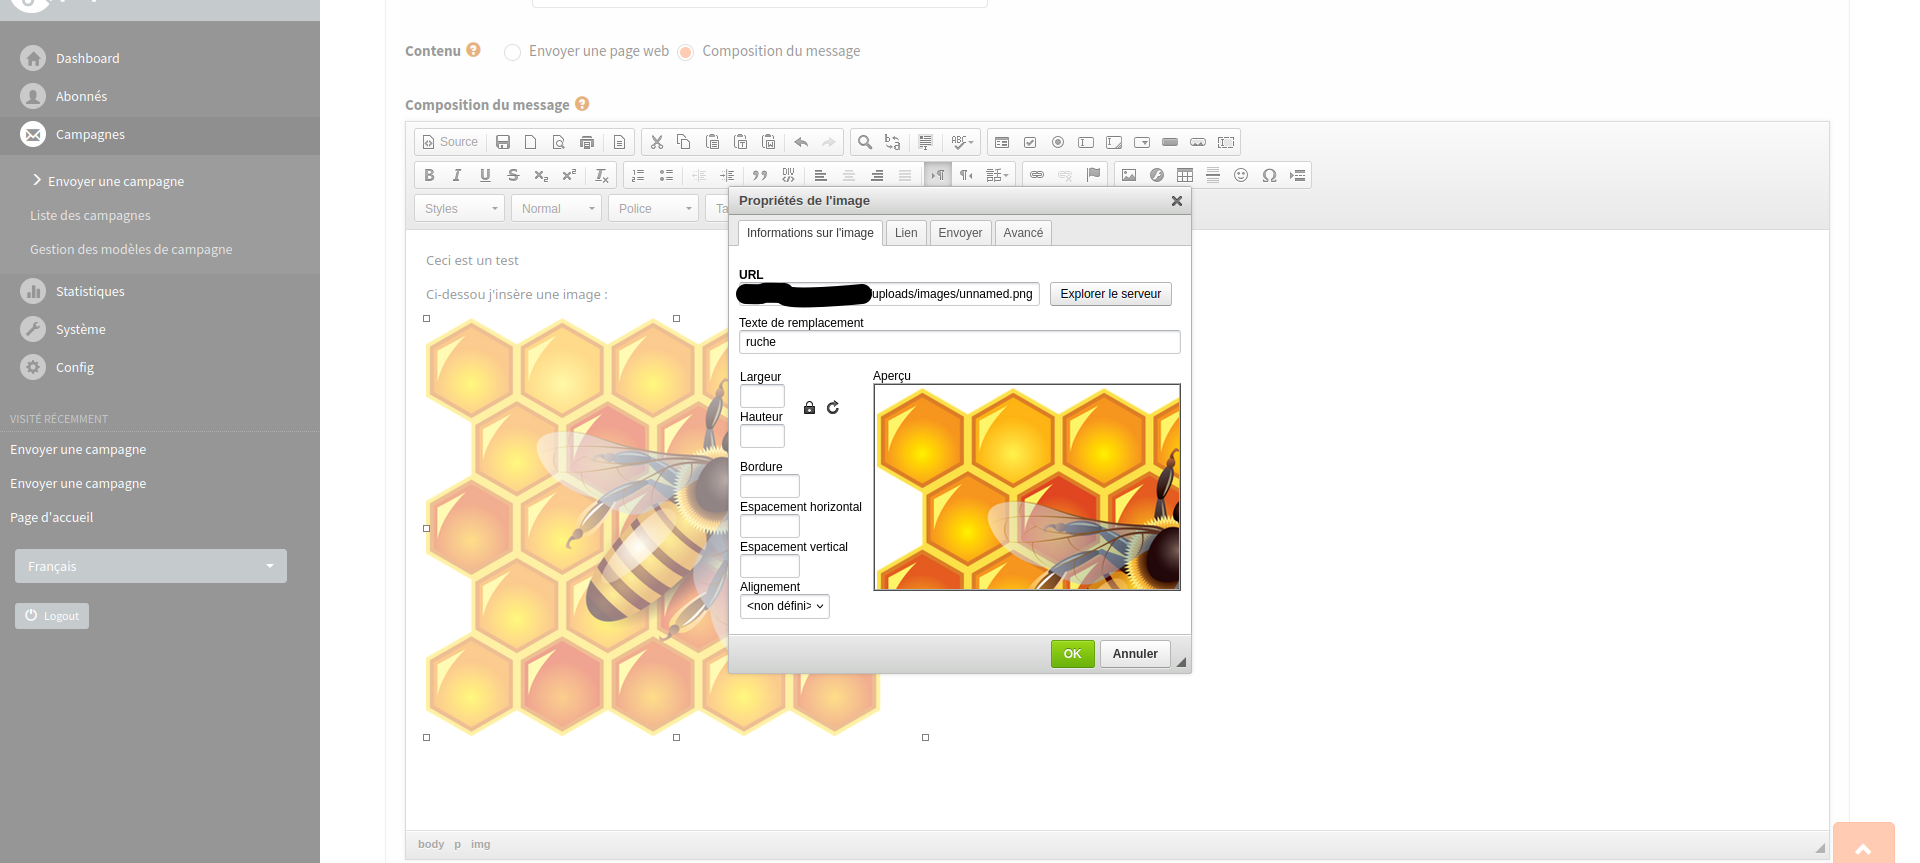Screen dimensions: 1920x863
Task: Open the Français language dropdown
Action: point(151,566)
